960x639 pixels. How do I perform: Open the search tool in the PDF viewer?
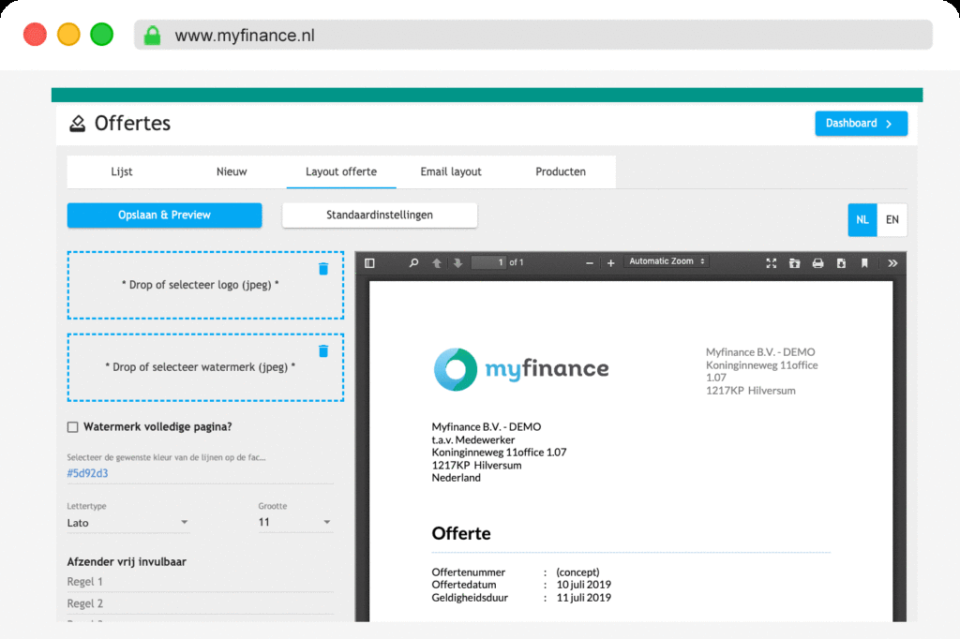pyautogui.click(x=413, y=262)
